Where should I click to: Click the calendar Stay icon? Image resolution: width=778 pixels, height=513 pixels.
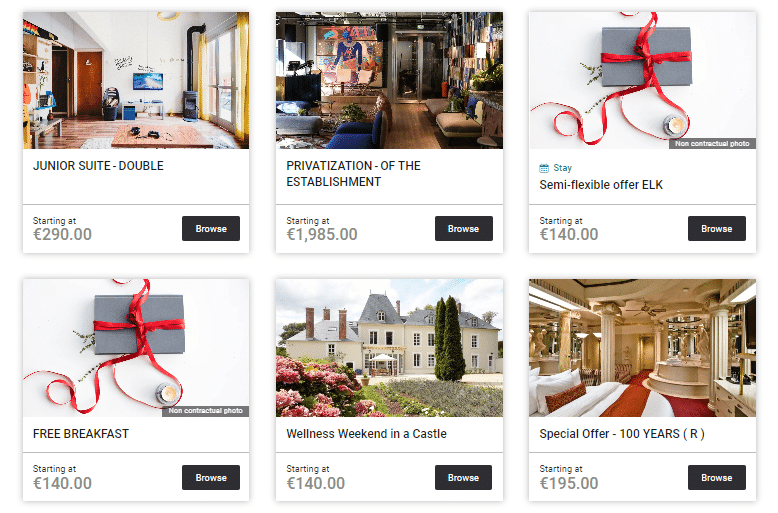point(544,168)
